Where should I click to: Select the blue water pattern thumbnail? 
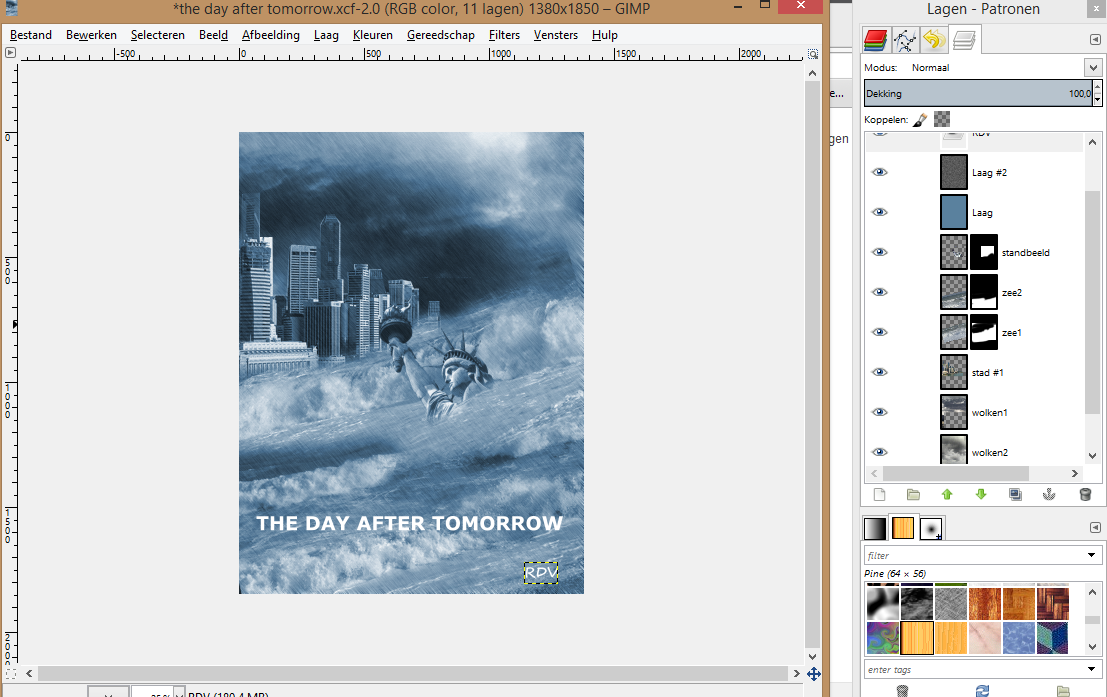pos(1018,637)
